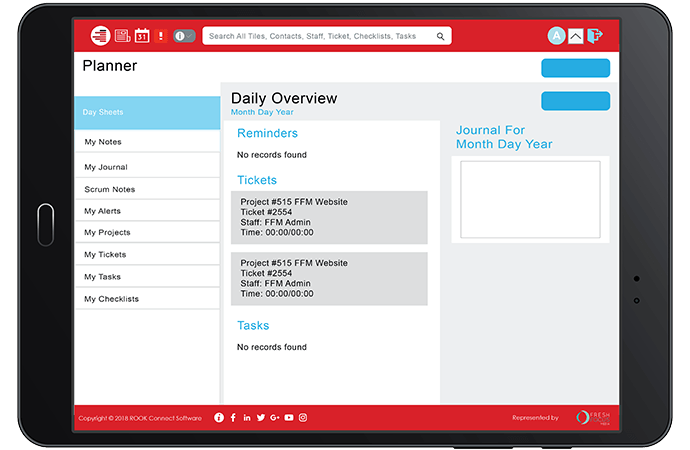Click the logout door icon
The image size is (690, 450).
pyautogui.click(x=595, y=36)
